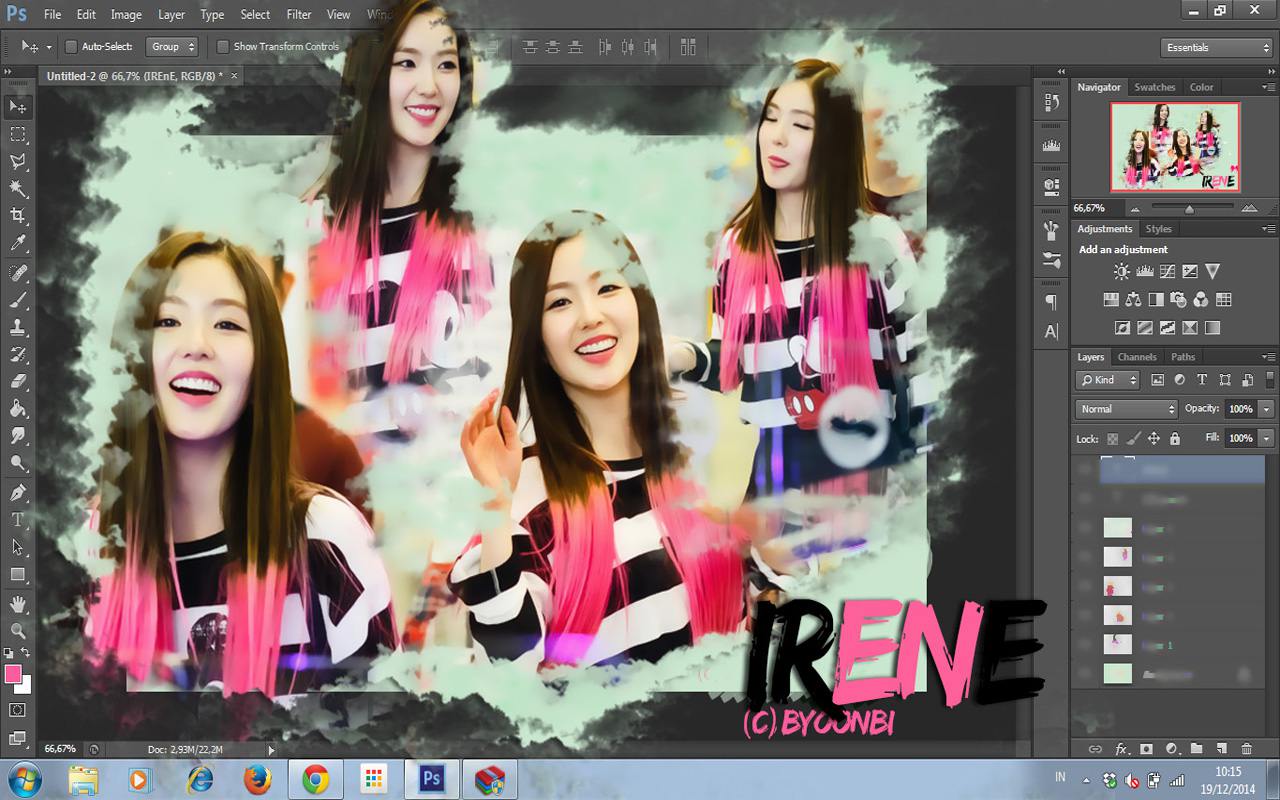Zoom in using Navigator large mountains button
The image size is (1280, 800).
tap(1249, 208)
